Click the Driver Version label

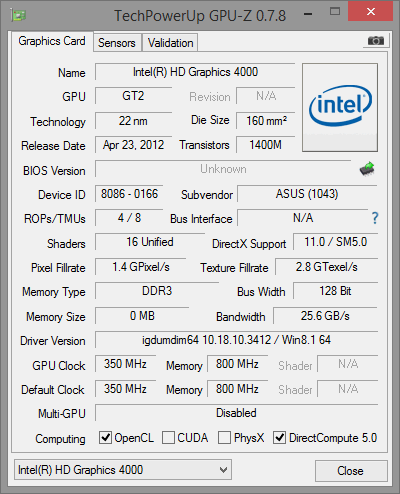53,341
